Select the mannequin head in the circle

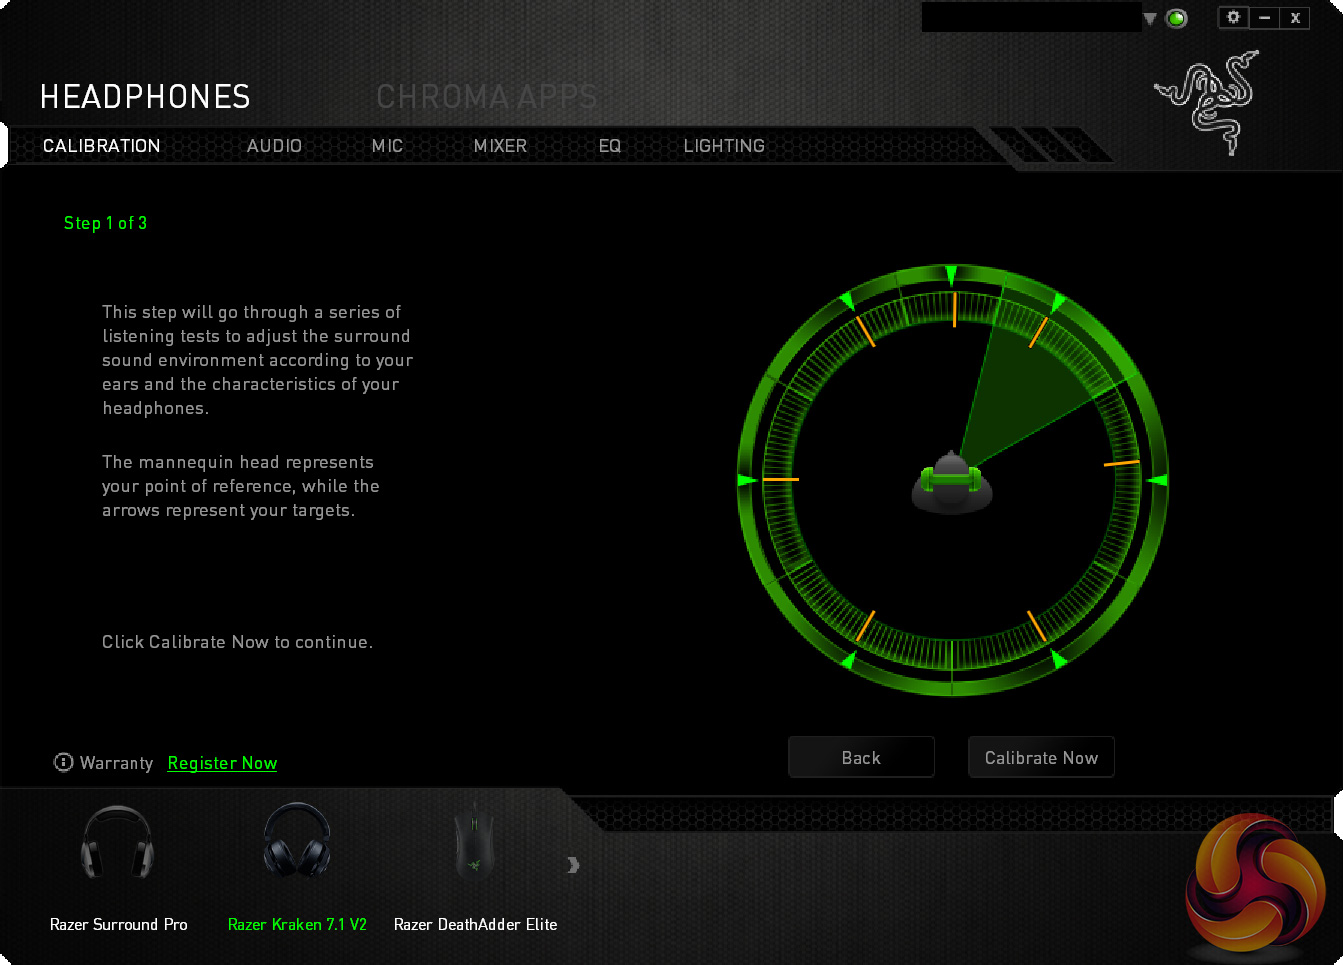[952, 483]
